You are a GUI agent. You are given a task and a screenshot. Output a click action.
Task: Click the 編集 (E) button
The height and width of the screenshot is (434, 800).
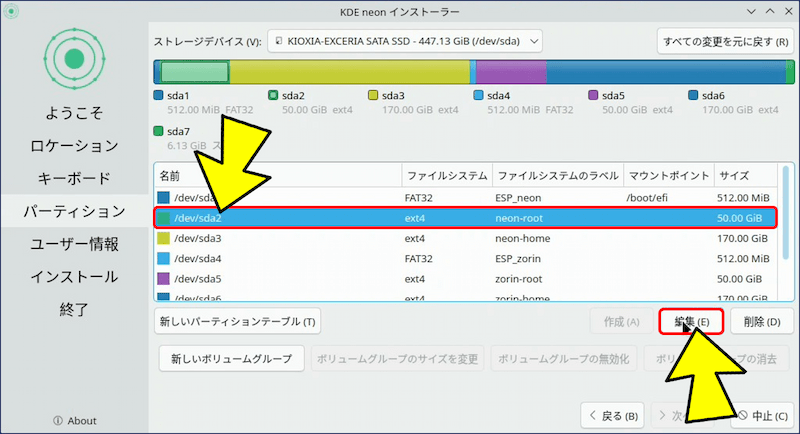click(x=691, y=322)
